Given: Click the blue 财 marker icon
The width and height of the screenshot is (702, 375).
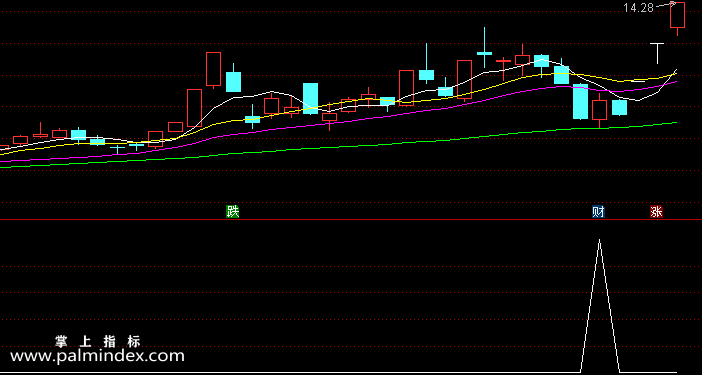Looking at the screenshot, I should tap(599, 211).
